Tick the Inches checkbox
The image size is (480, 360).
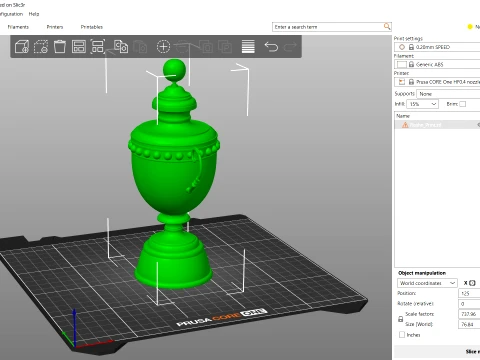tap(402, 334)
